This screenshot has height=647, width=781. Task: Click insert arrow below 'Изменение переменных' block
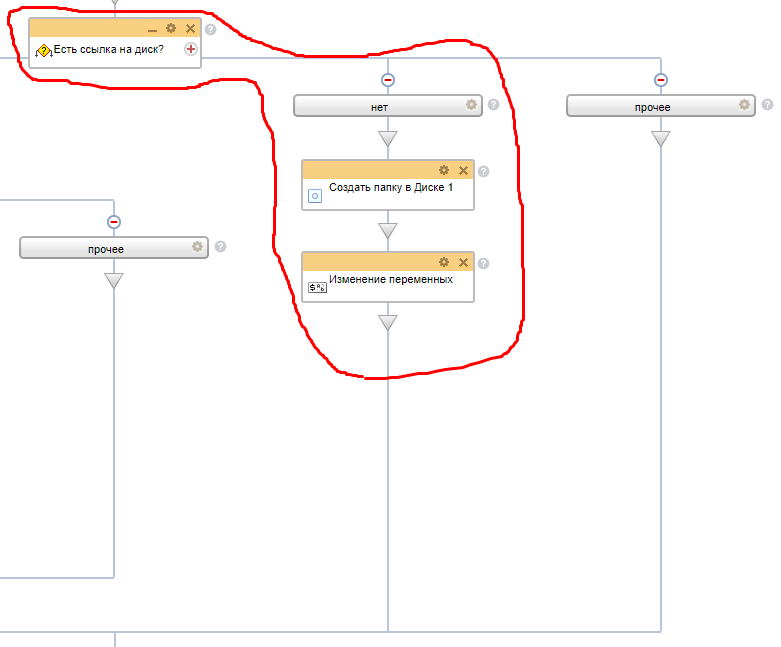(388, 322)
